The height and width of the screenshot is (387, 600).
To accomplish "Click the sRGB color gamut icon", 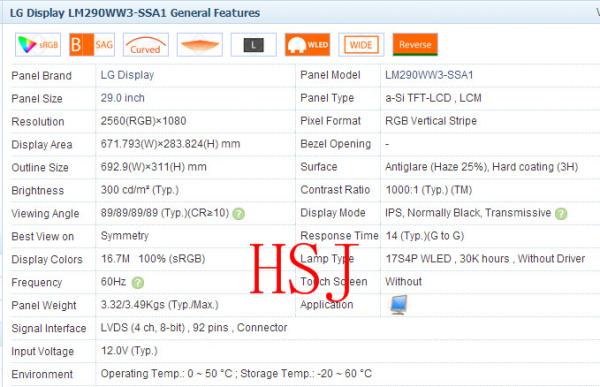I will click(38, 45).
